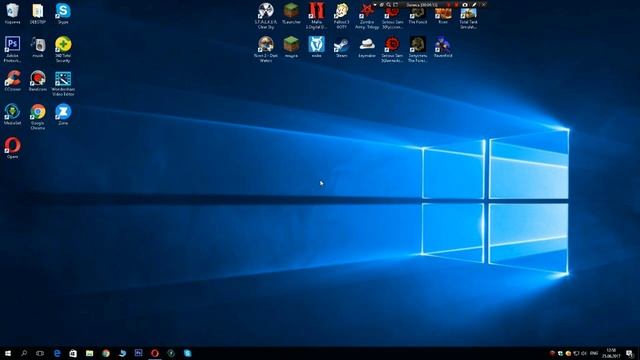The image size is (640, 360).
Task: Switch to Opera on the taskbar
Action: (x=155, y=353)
